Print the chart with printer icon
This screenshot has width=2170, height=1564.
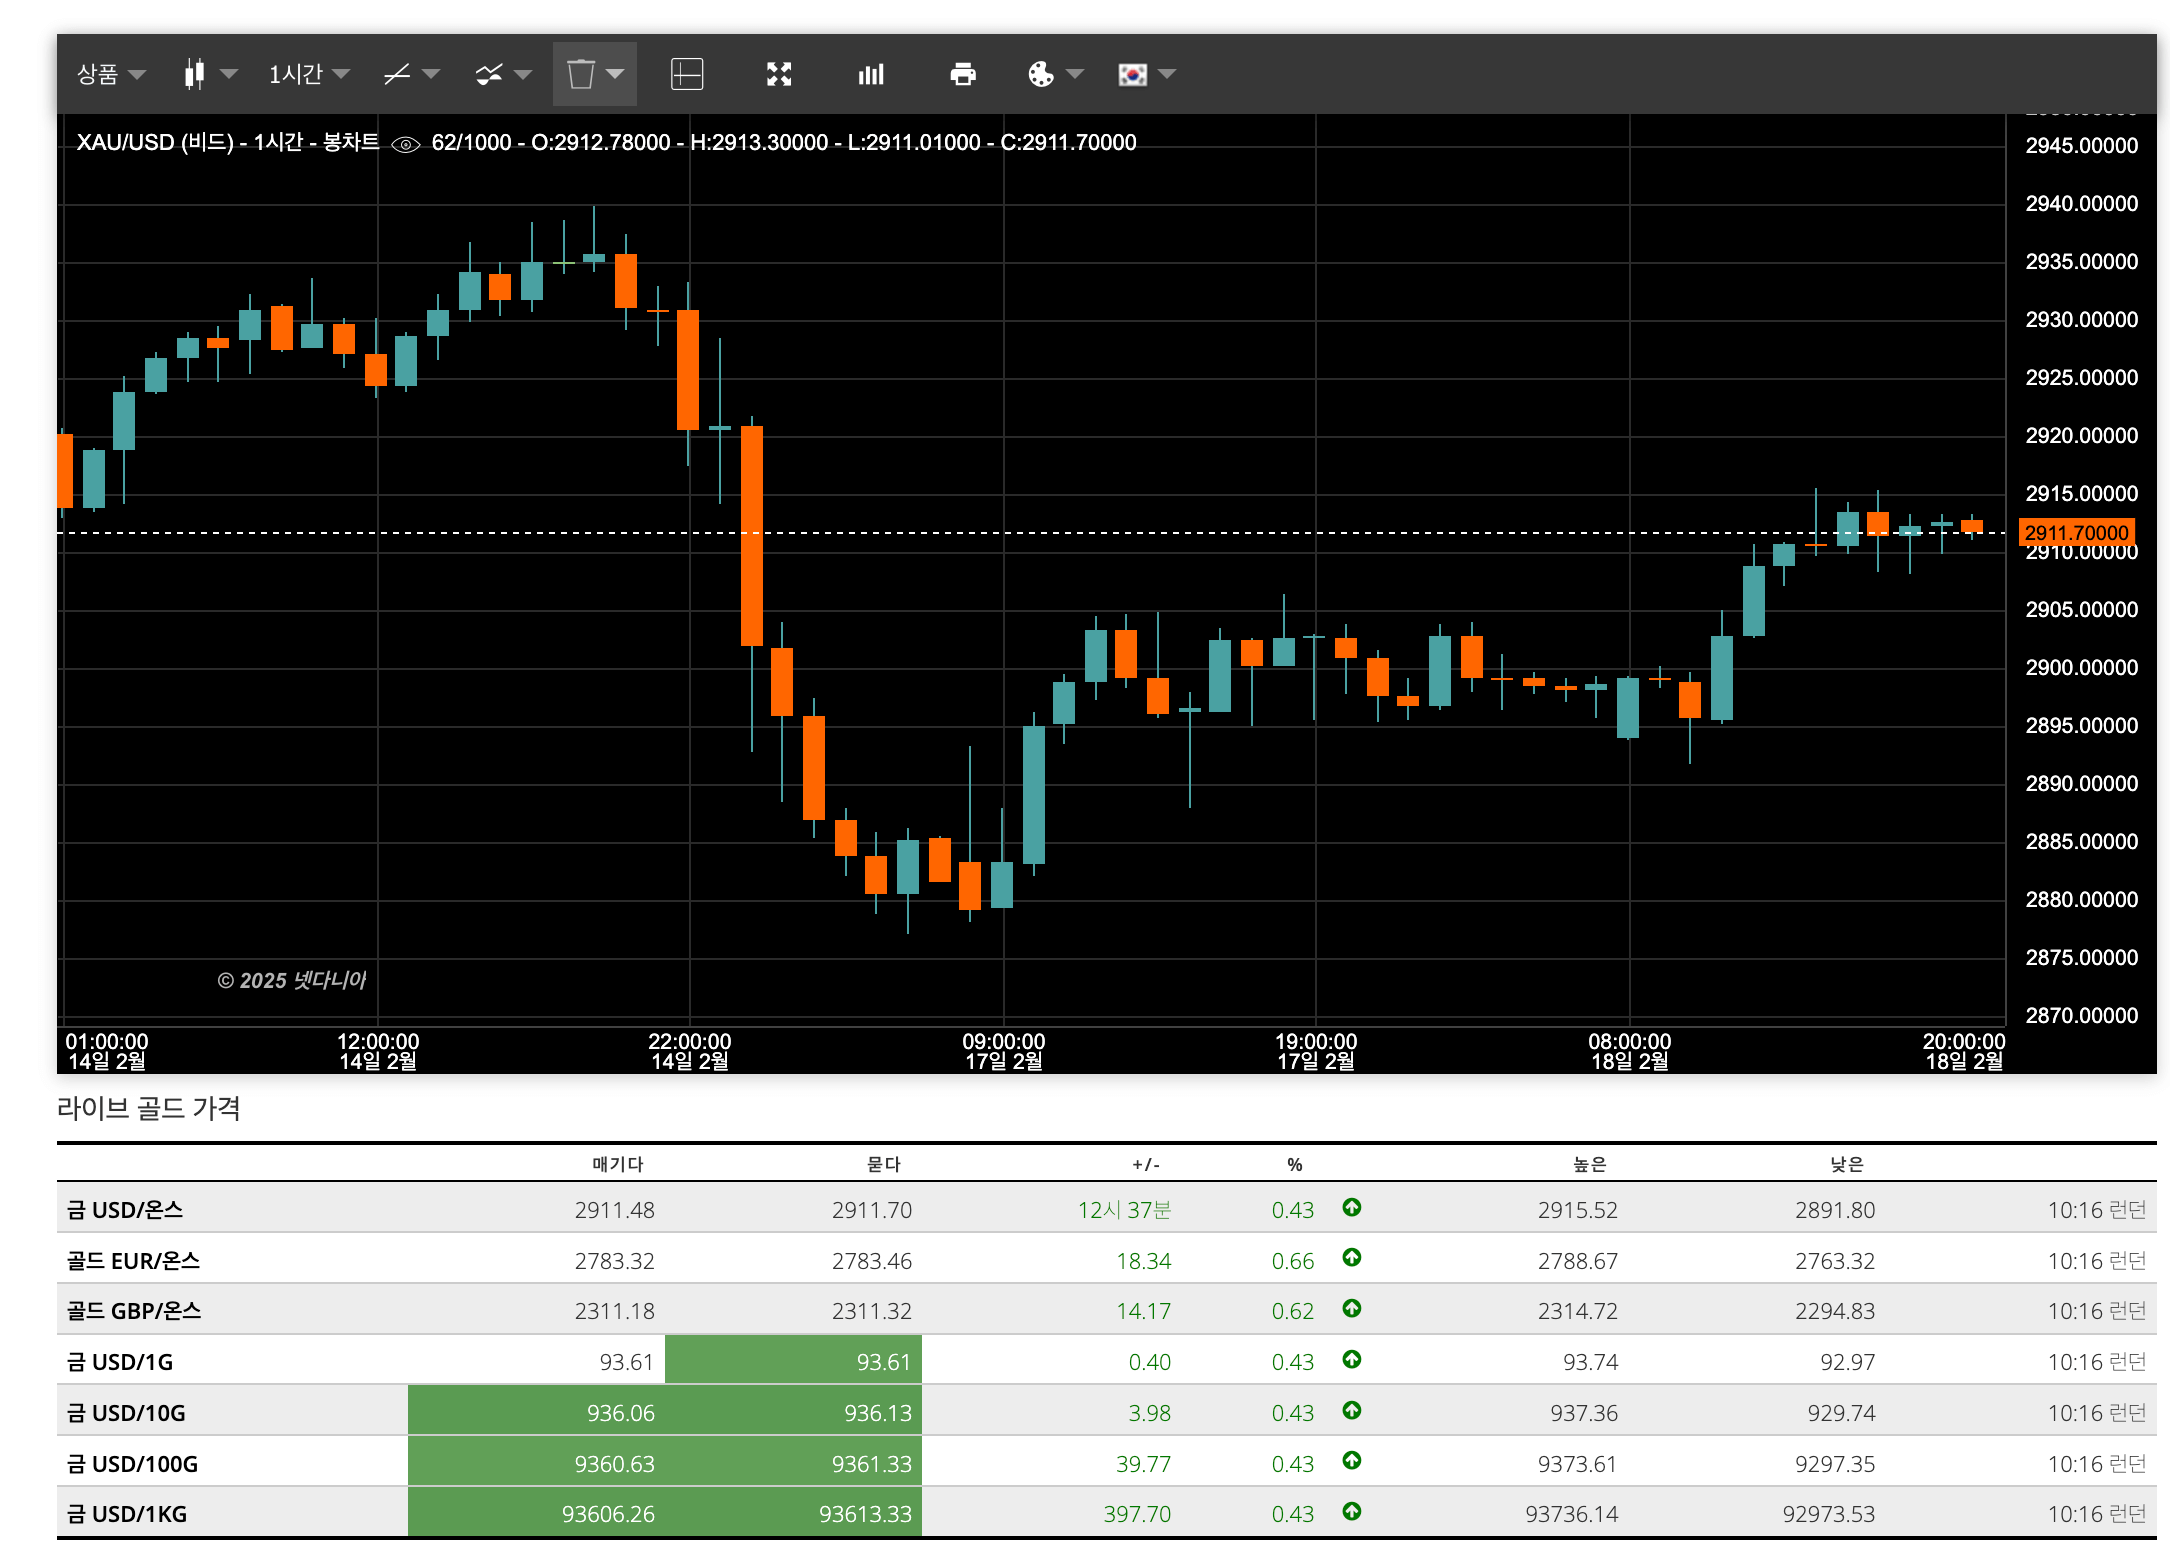point(963,74)
